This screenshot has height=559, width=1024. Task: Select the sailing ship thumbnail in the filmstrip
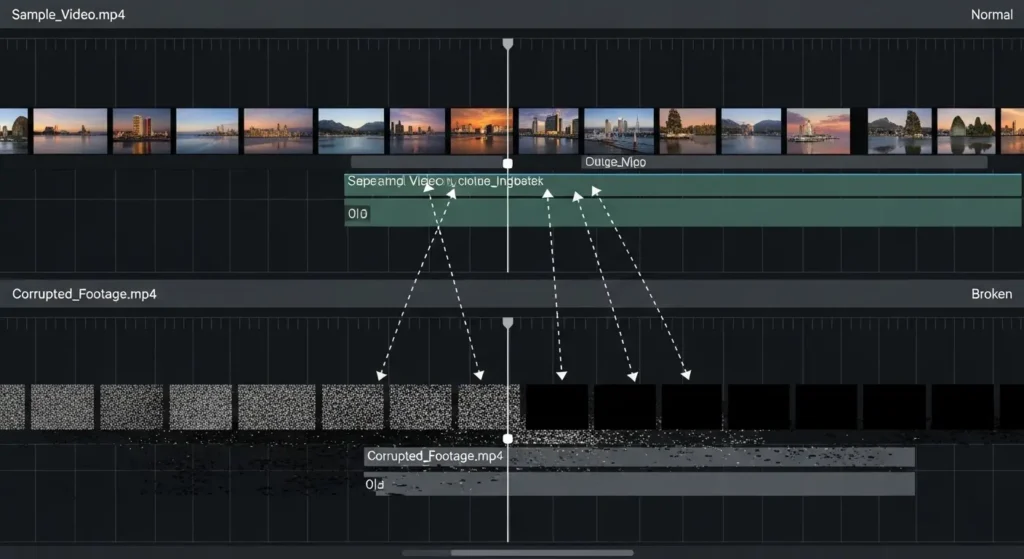point(687,131)
